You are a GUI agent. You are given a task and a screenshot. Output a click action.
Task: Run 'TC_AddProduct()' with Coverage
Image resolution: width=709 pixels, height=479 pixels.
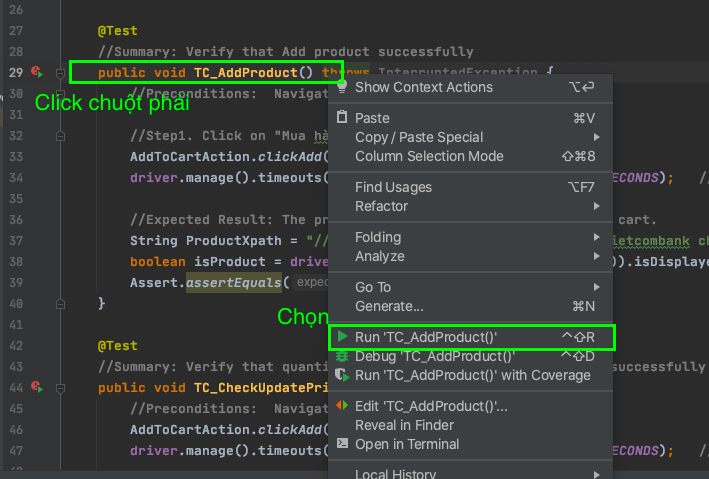tap(470, 375)
